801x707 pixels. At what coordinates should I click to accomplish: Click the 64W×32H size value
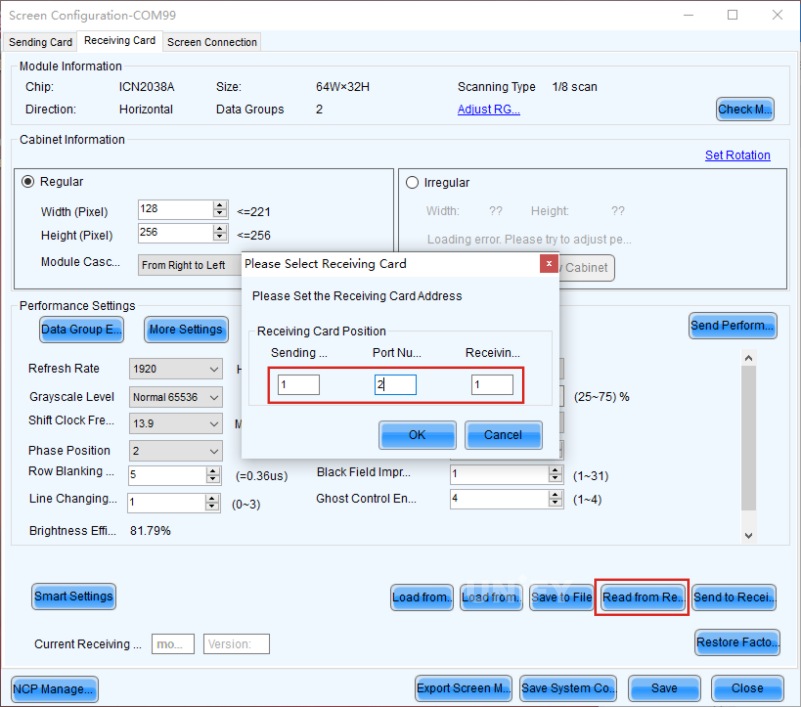click(x=342, y=87)
